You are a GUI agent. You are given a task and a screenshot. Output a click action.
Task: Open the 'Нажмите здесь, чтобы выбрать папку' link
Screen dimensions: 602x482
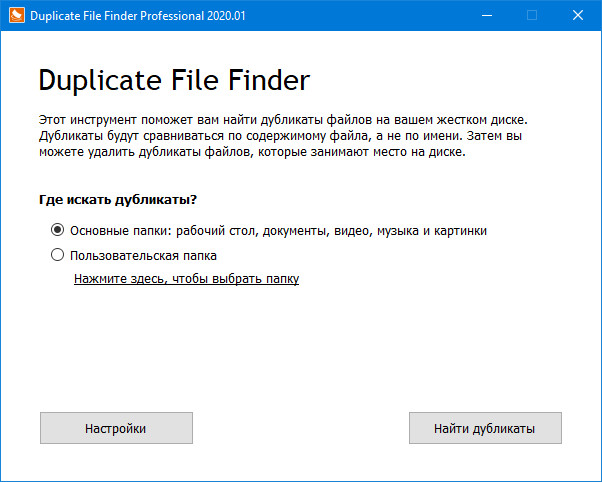click(186, 279)
